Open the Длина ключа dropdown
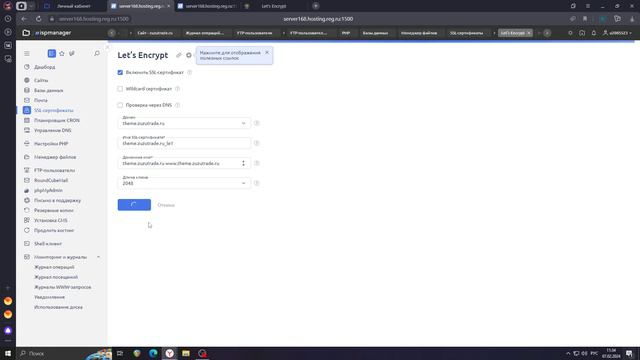This screenshot has width=640, height=360. coord(184,182)
